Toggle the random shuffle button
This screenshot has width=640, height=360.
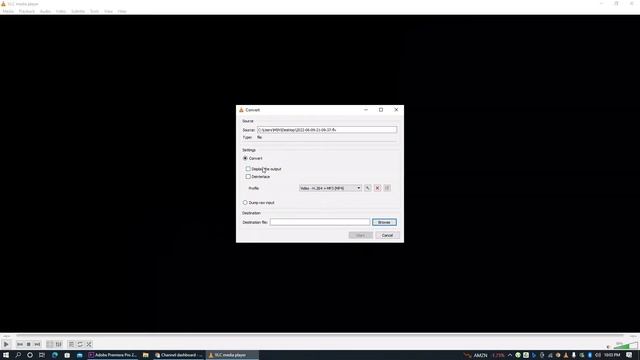click(89, 344)
